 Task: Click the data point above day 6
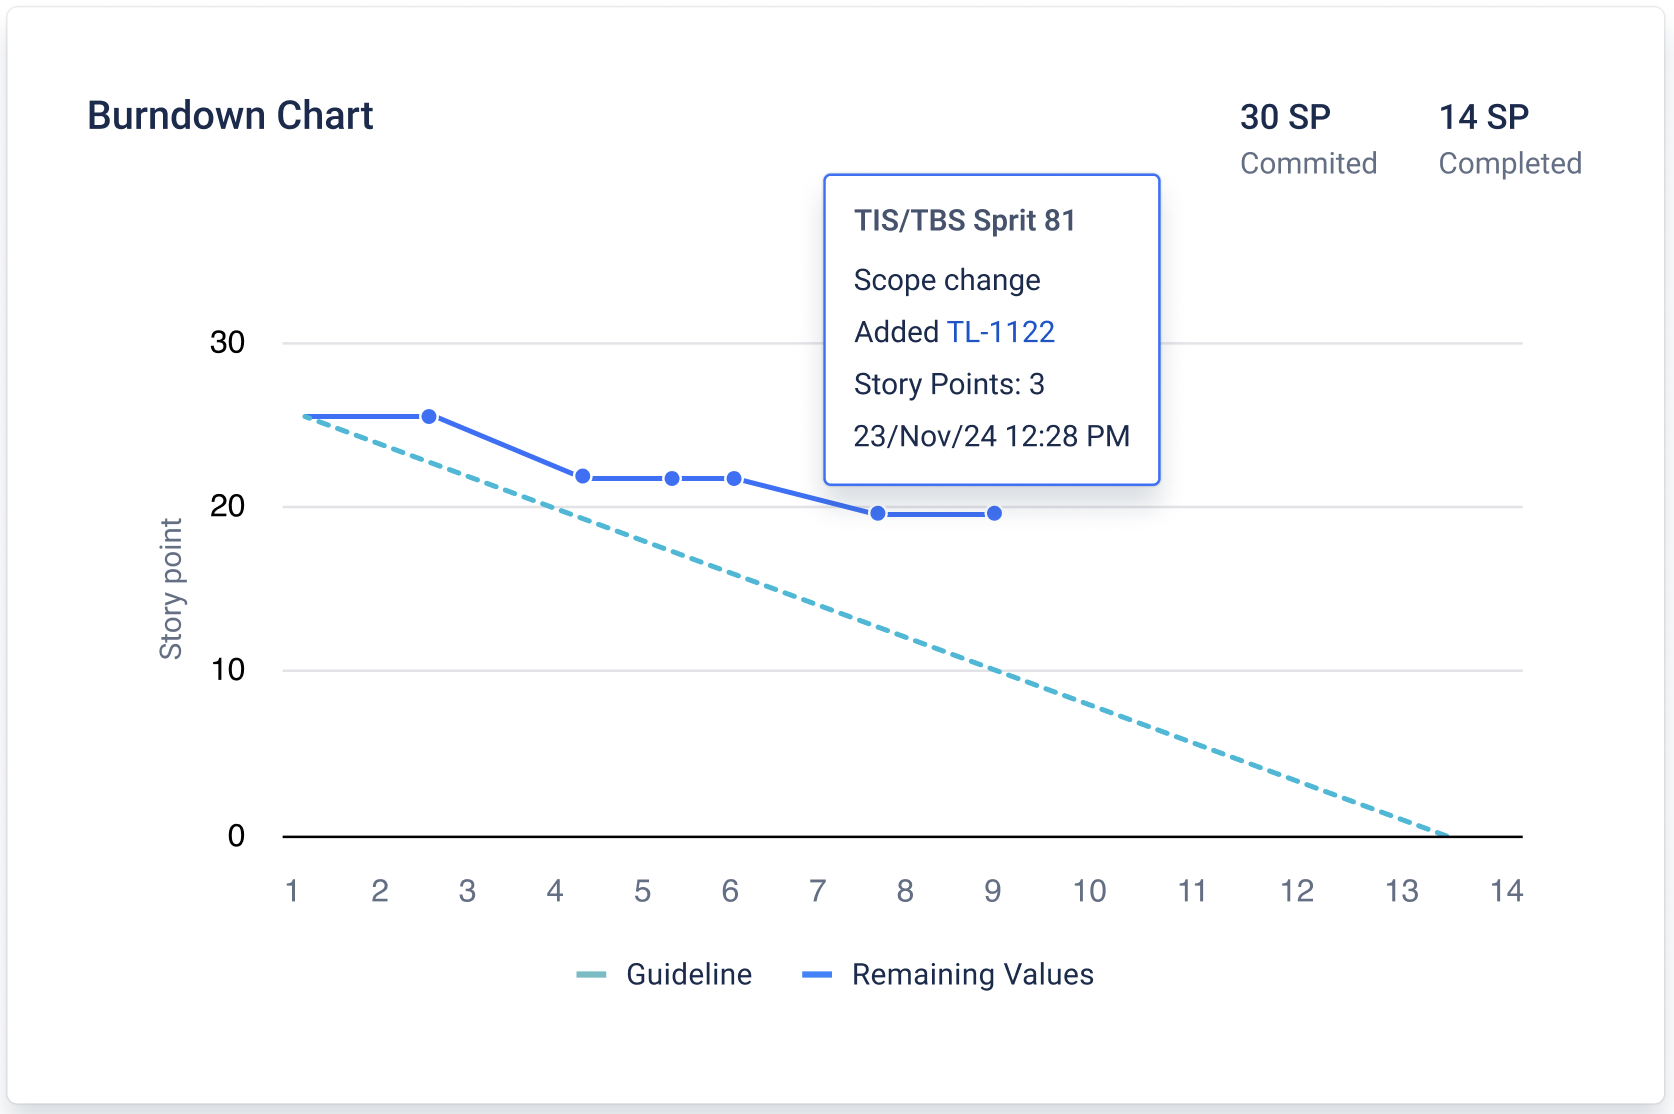pyautogui.click(x=734, y=479)
